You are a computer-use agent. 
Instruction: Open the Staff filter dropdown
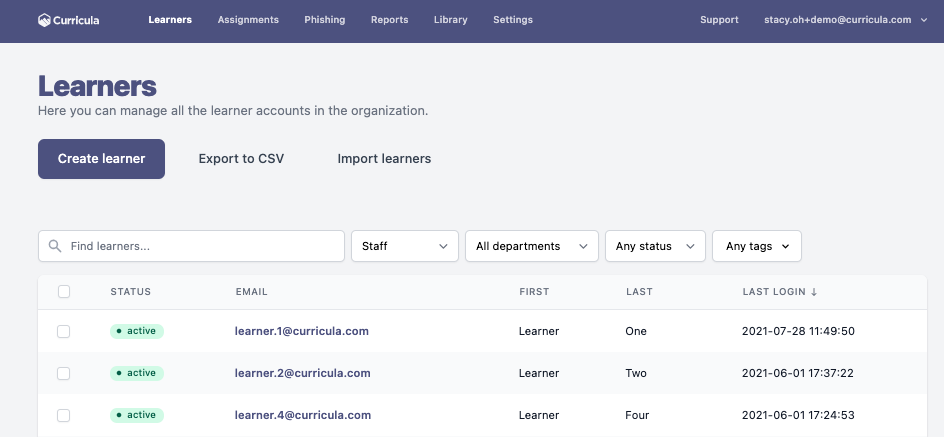[x=405, y=246]
